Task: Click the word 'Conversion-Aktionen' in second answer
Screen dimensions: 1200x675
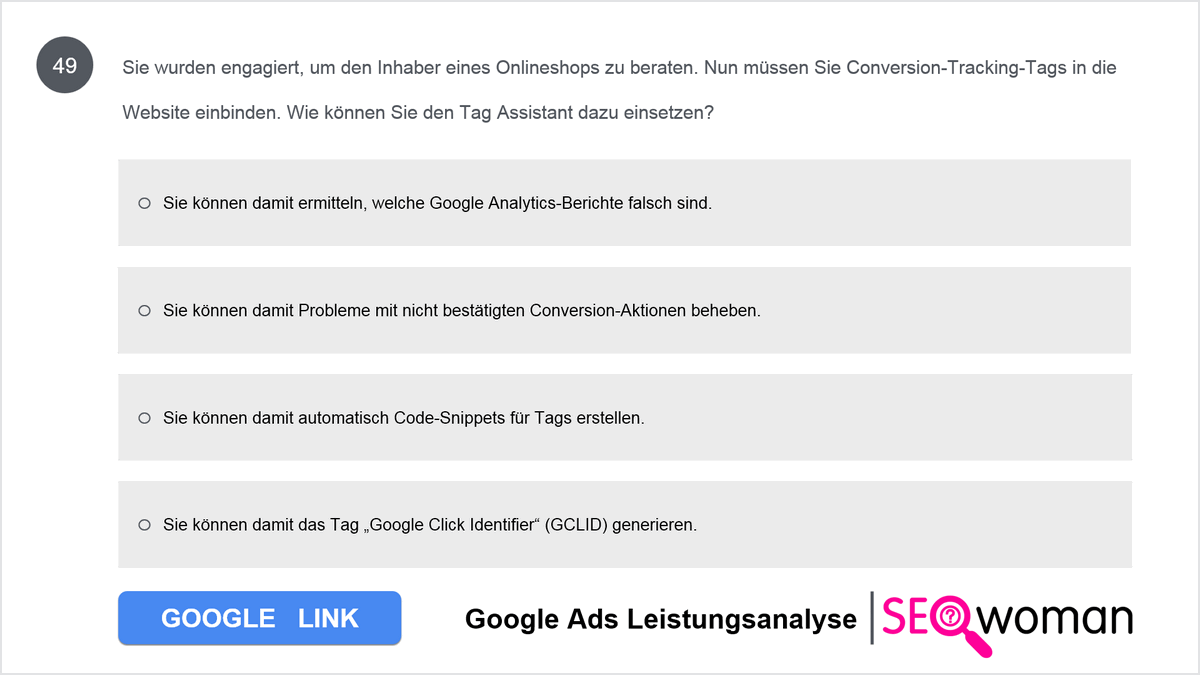Action: point(608,311)
